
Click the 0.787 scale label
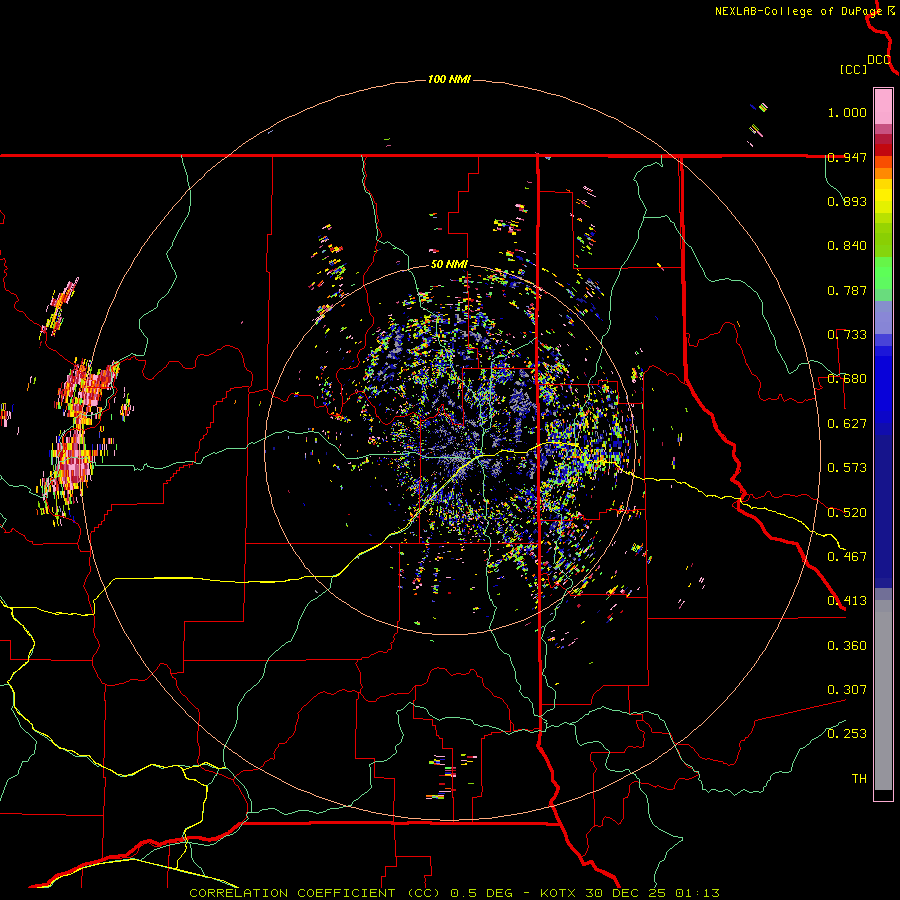coord(847,290)
